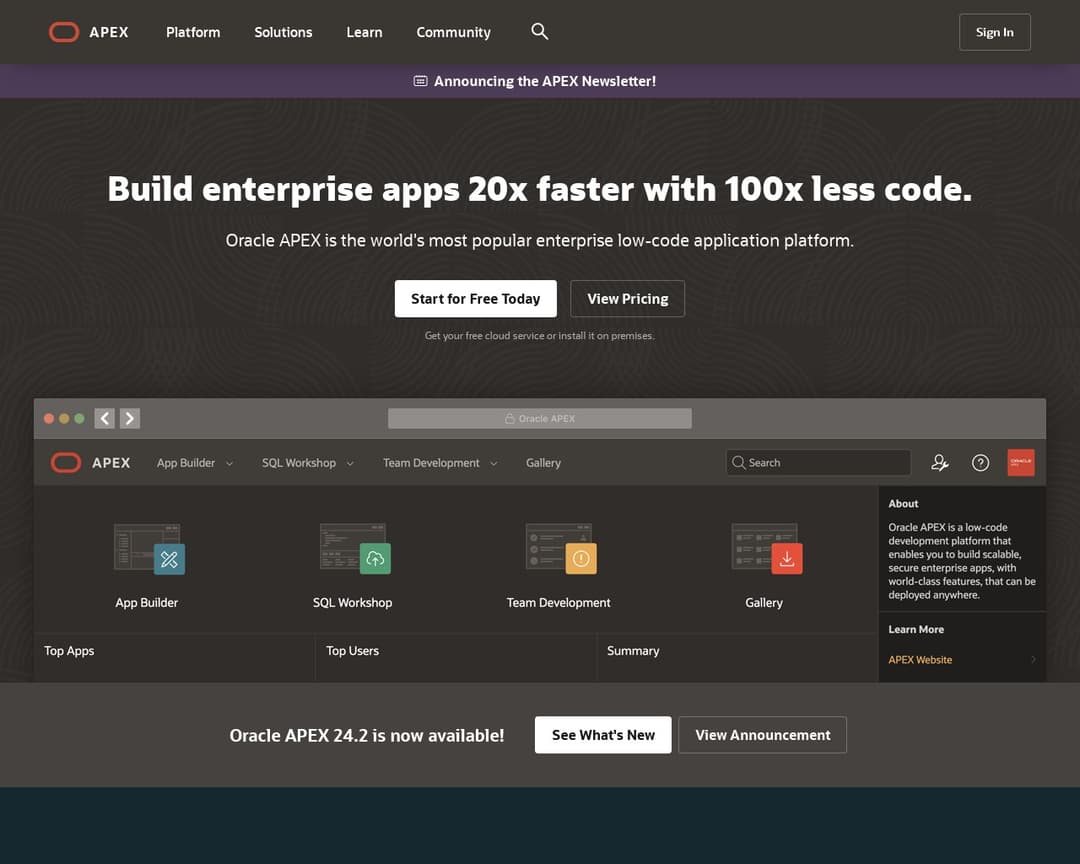Viewport: 1080px width, 864px height.
Task: Click the free cloud service note text
Action: [x=539, y=336]
